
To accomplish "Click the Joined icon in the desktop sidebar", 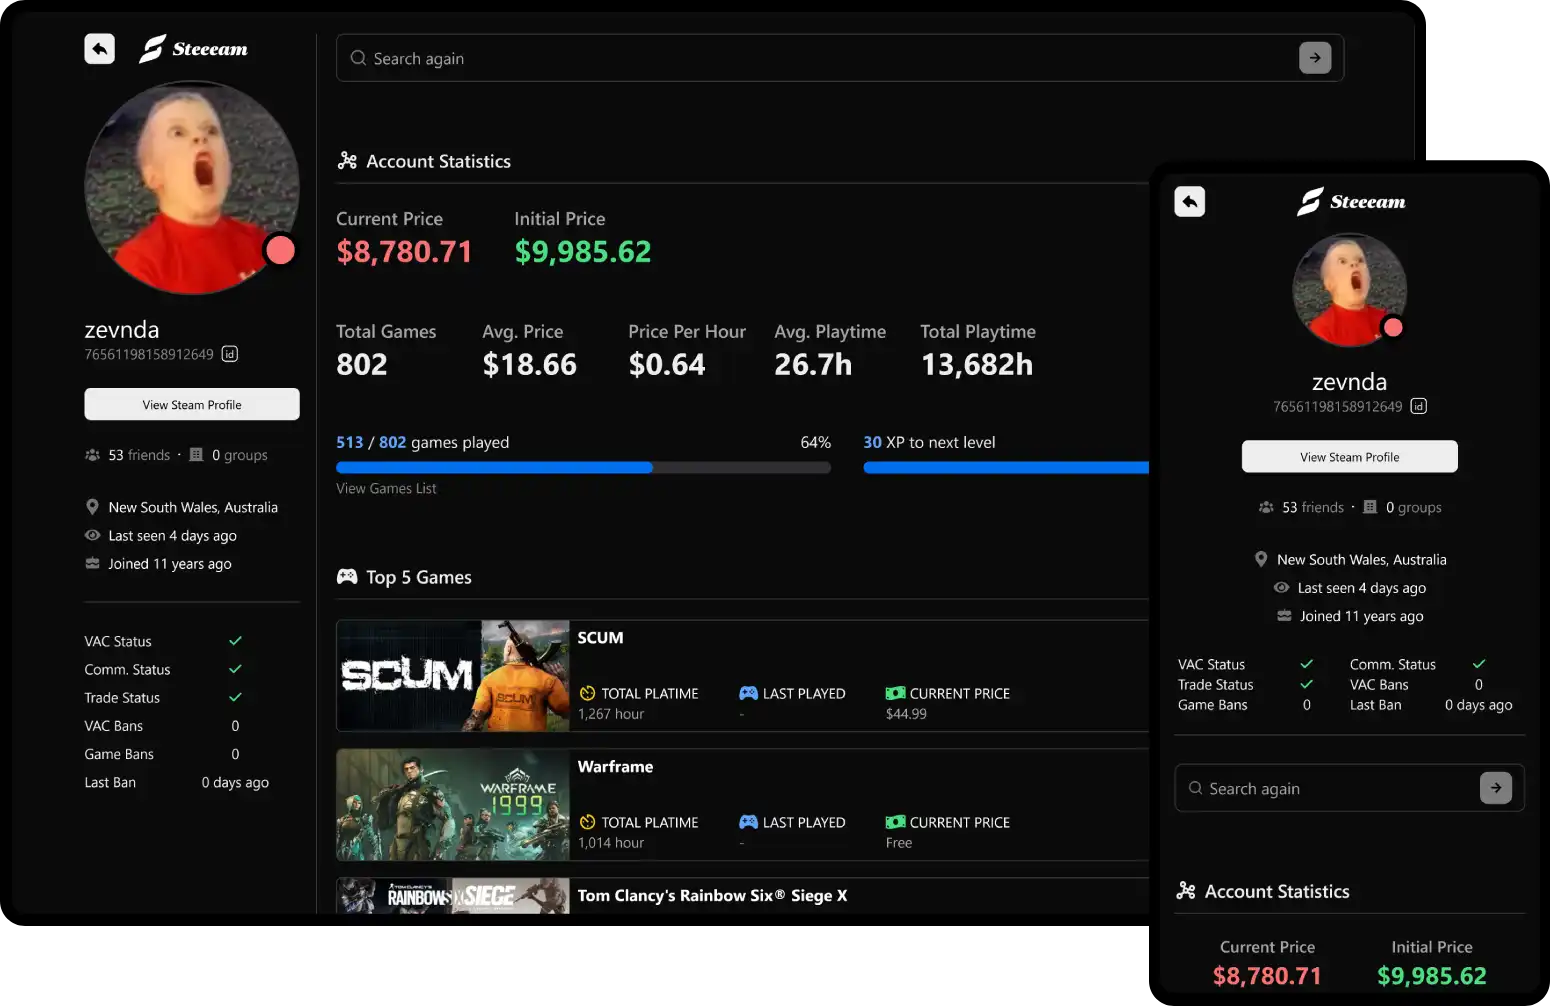I will pyautogui.click(x=92, y=563).
